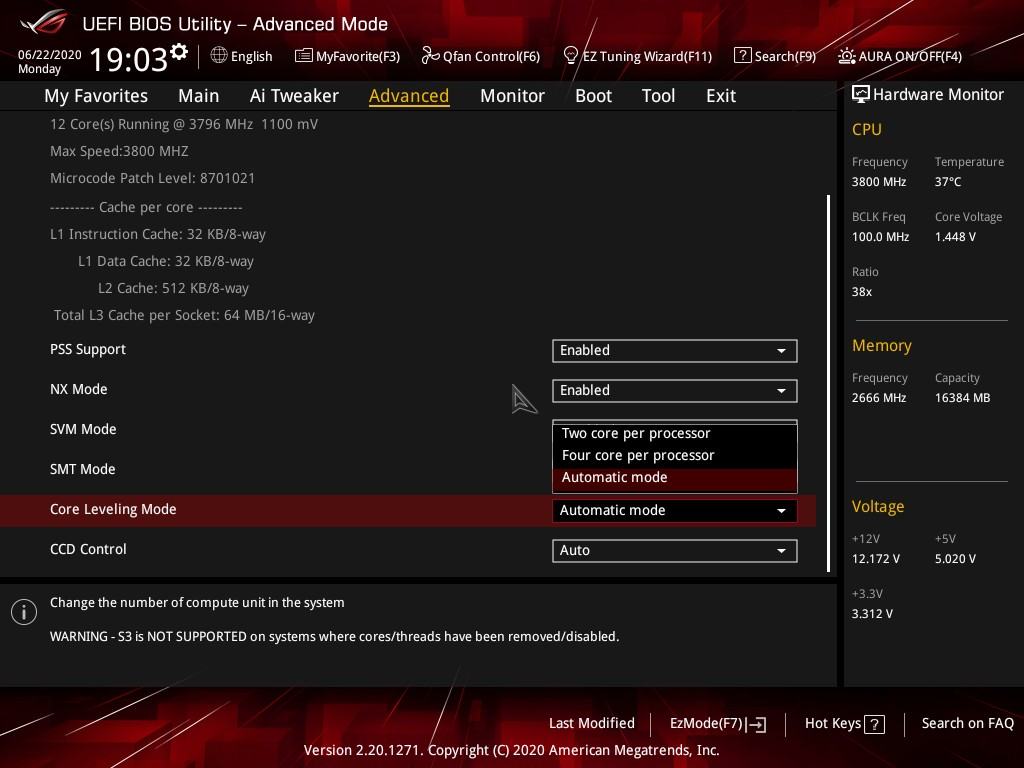Click Memory Capacity value 16384 MB

(x=962, y=398)
